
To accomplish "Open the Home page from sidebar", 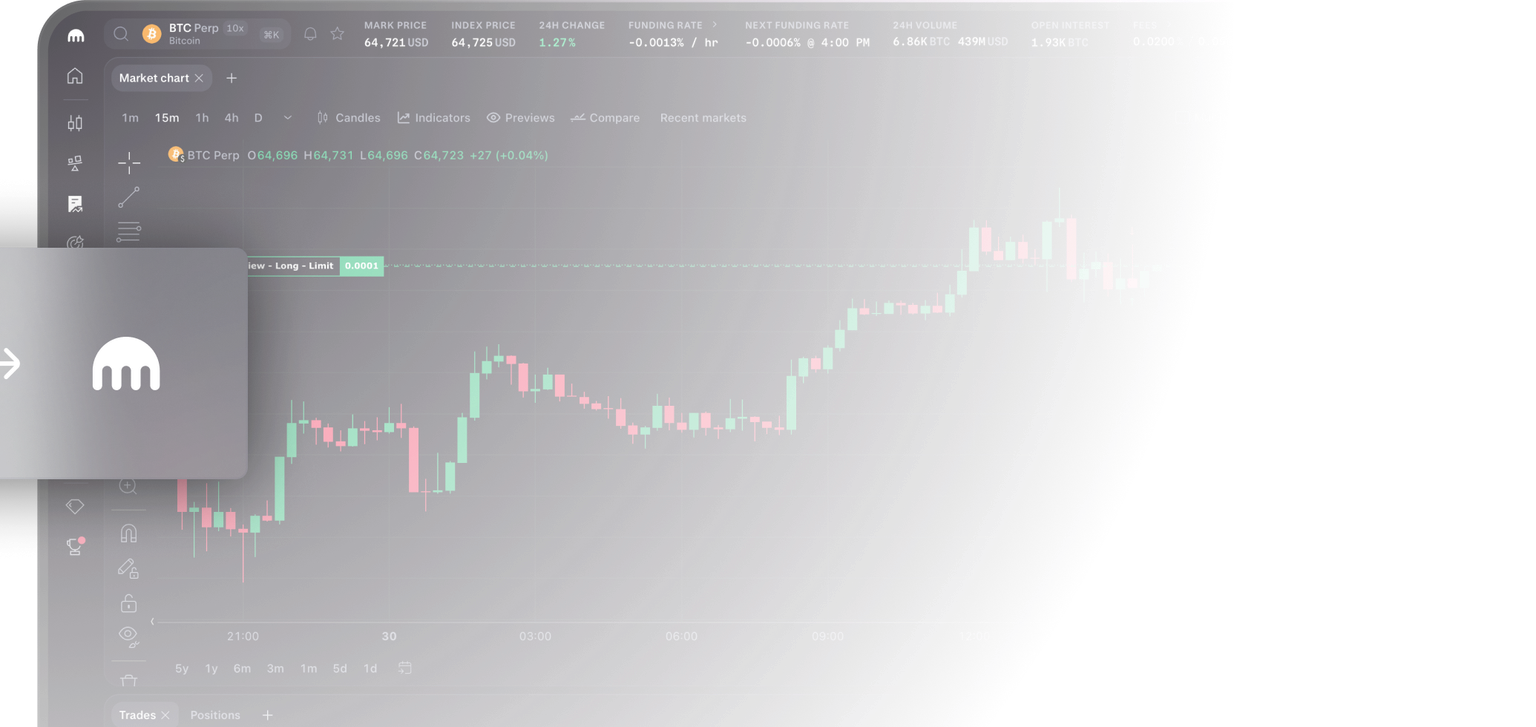I will [75, 76].
